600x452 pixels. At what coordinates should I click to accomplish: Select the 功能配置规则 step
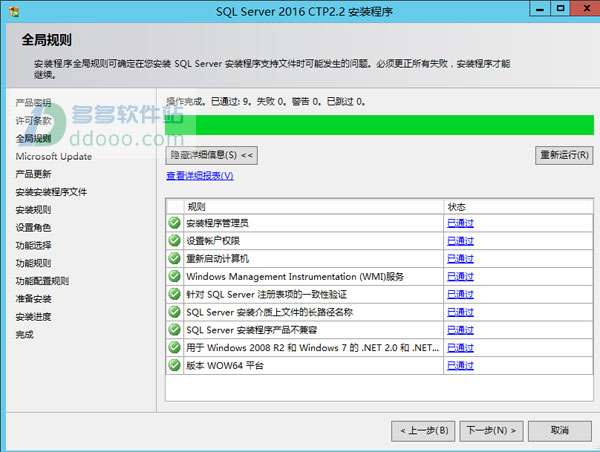tap(42, 281)
